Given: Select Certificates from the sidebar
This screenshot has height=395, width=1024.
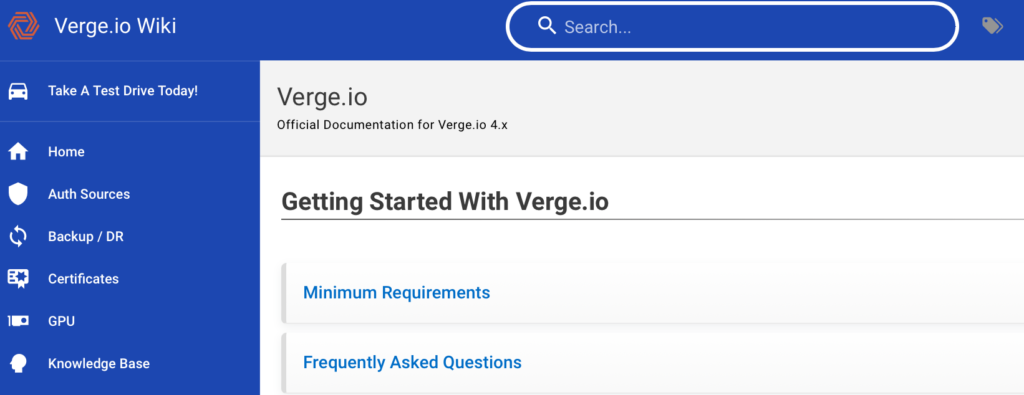Looking at the screenshot, I should click(x=84, y=279).
